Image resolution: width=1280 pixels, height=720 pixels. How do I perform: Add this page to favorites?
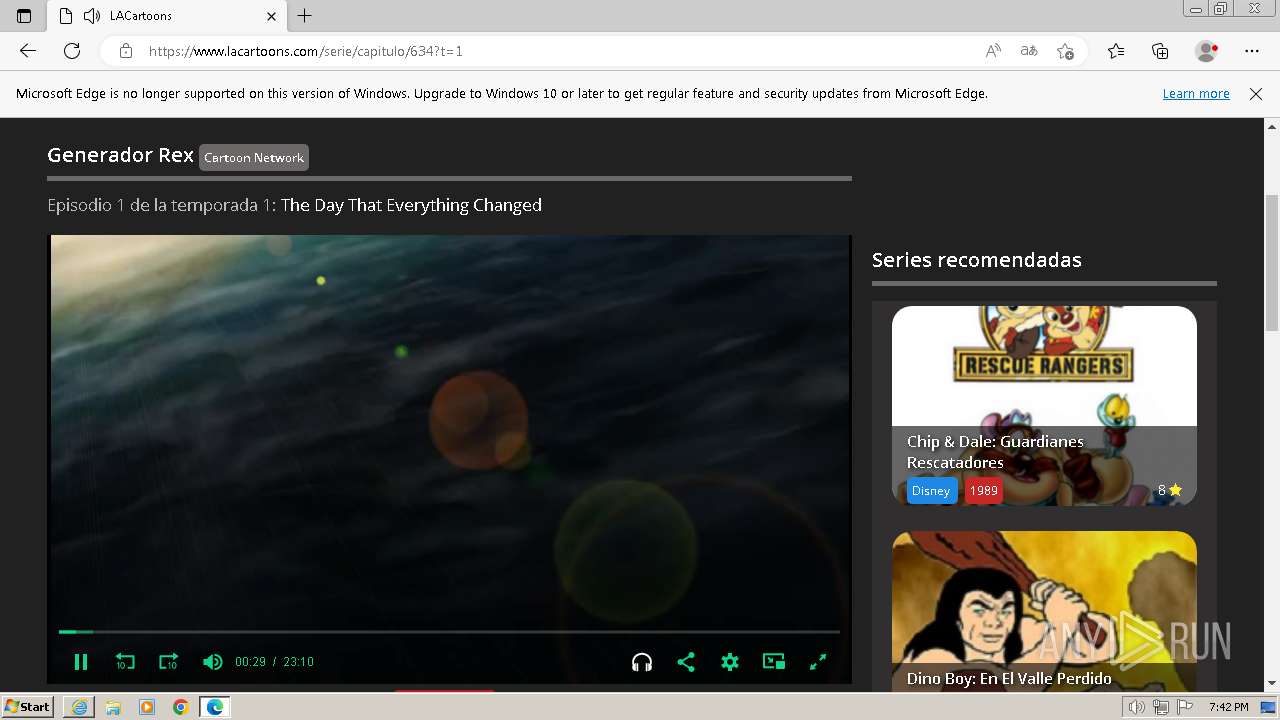[1066, 51]
